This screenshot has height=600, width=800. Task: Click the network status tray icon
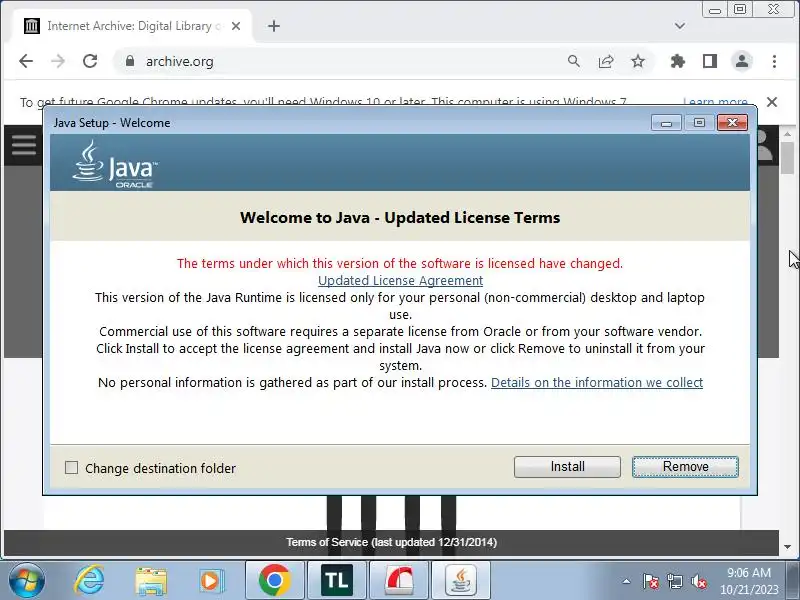pyautogui.click(x=674, y=581)
